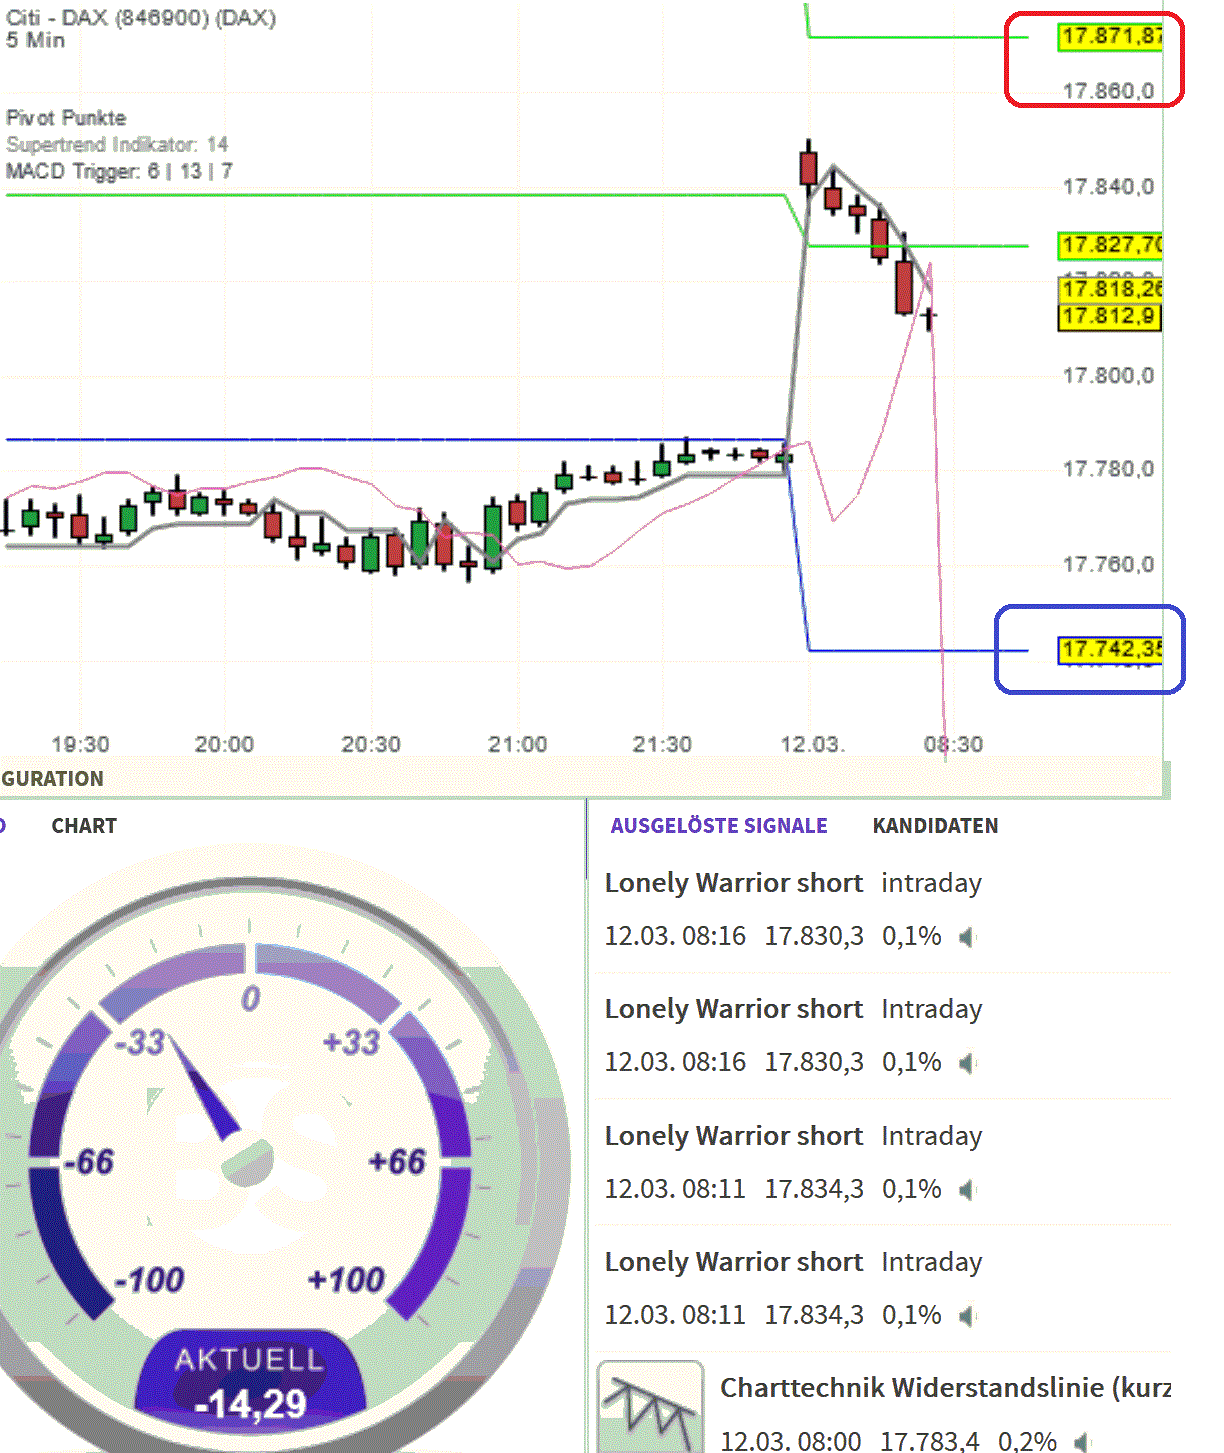This screenshot has height=1453, width=1224.
Task: Open the KONFIGURATION menu
Action: pos(52,778)
